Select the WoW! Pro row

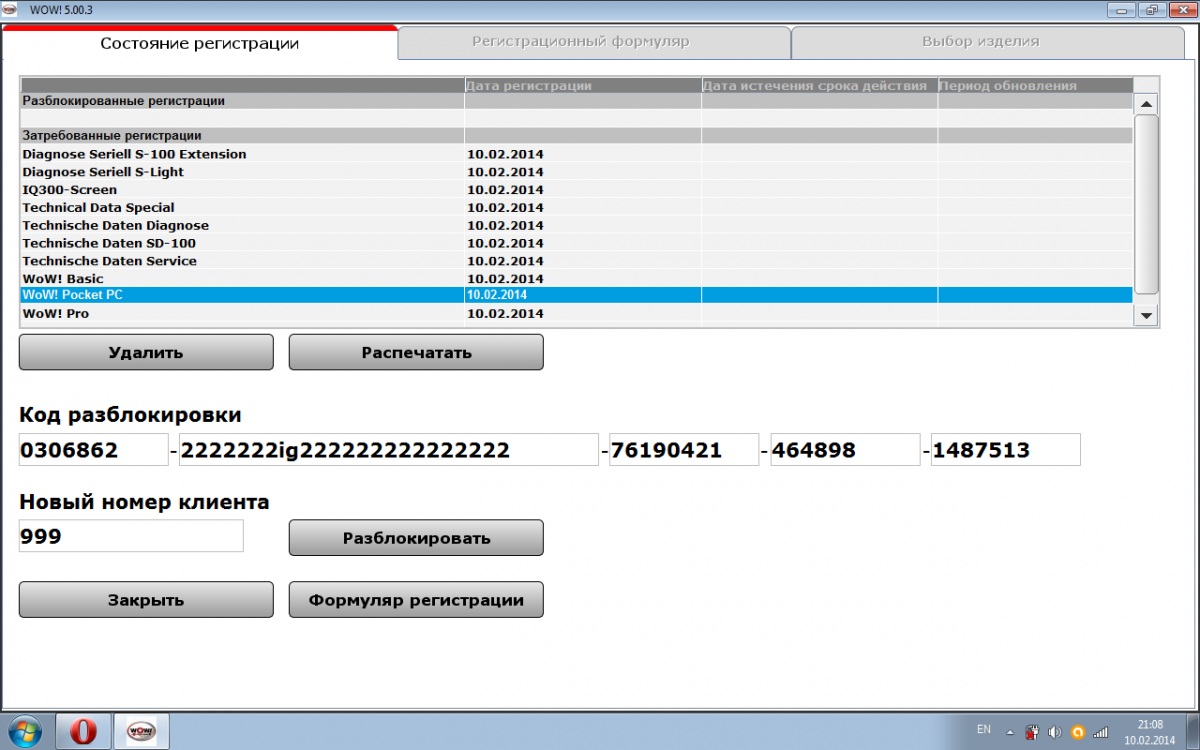click(x=577, y=313)
